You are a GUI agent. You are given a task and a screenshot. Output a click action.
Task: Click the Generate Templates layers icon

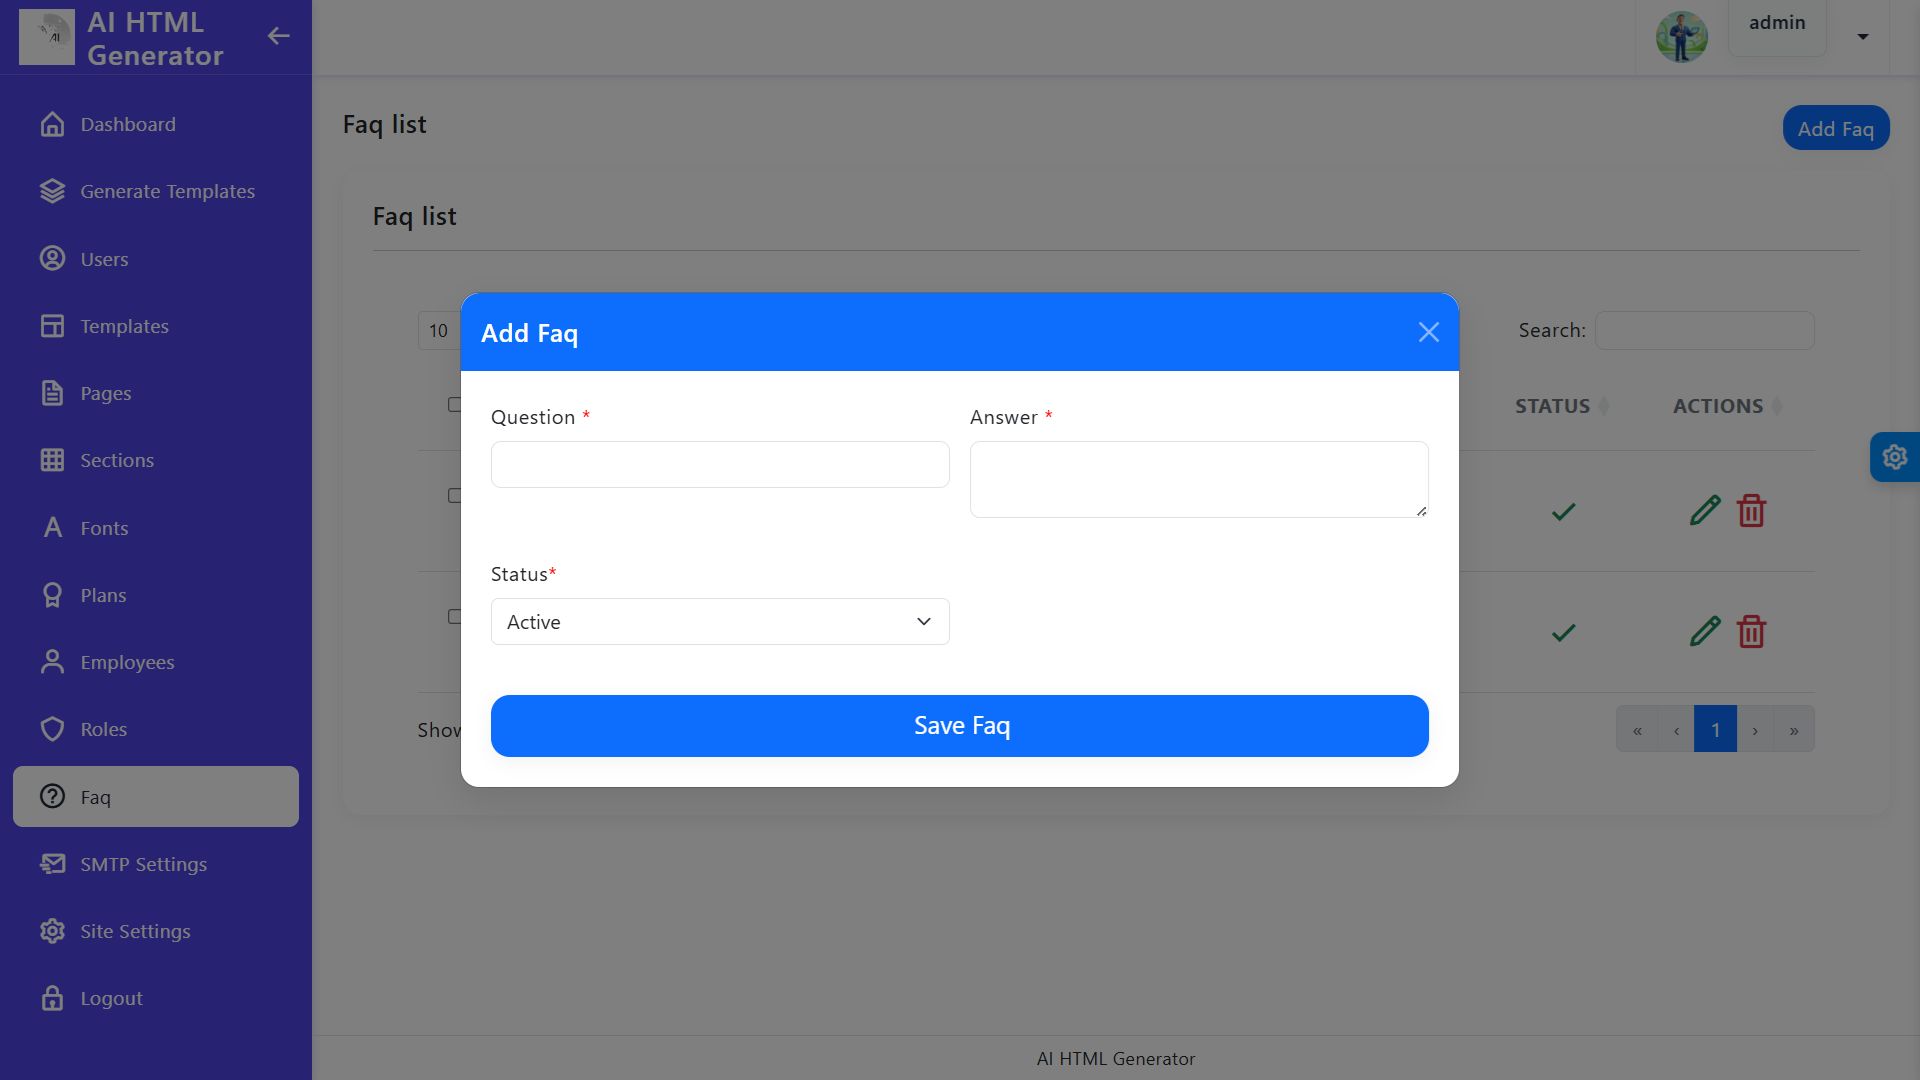pos(52,191)
